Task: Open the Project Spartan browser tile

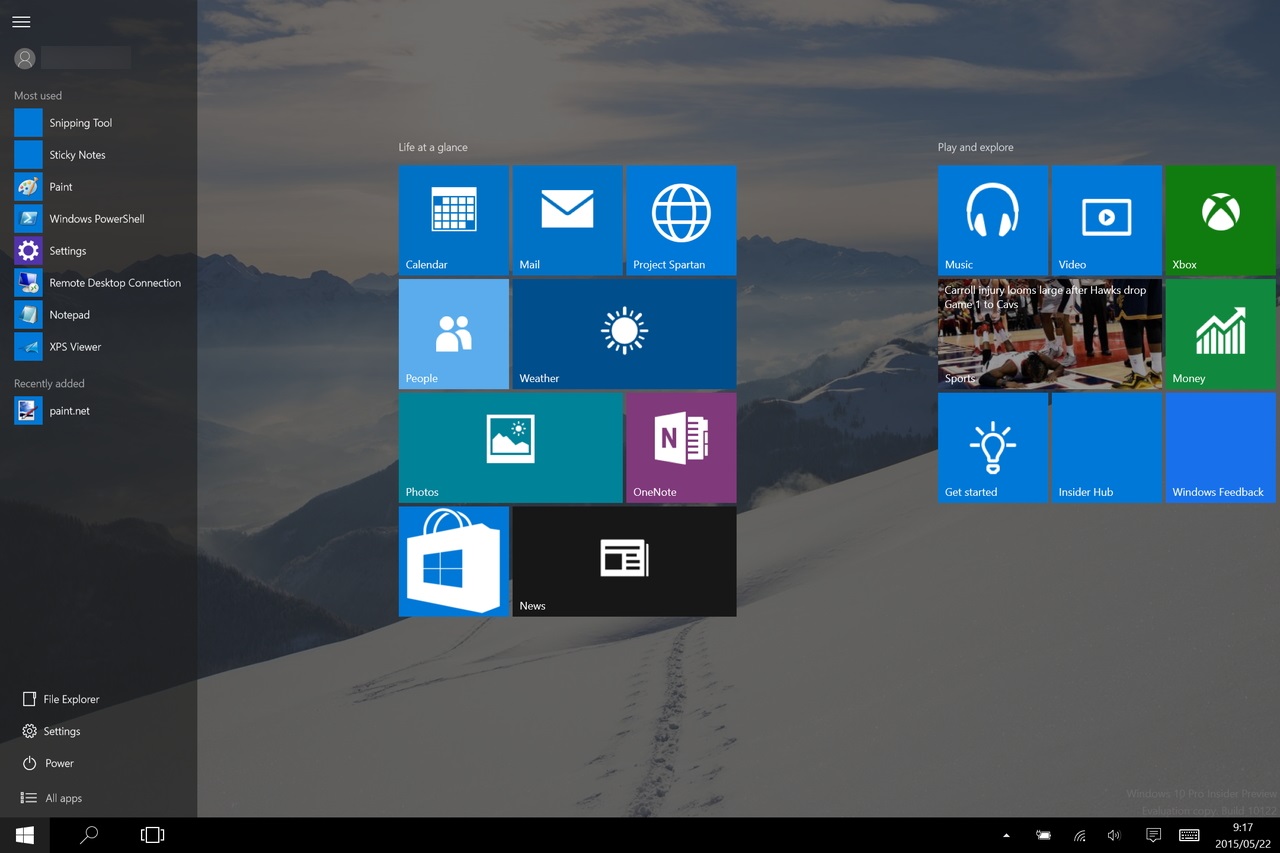Action: [x=681, y=220]
